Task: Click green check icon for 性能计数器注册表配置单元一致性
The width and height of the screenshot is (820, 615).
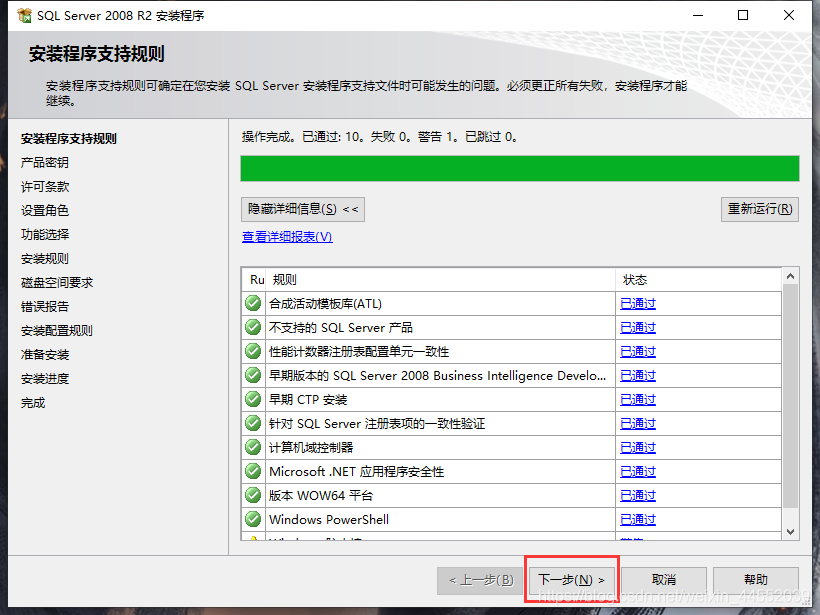Action: coord(253,351)
